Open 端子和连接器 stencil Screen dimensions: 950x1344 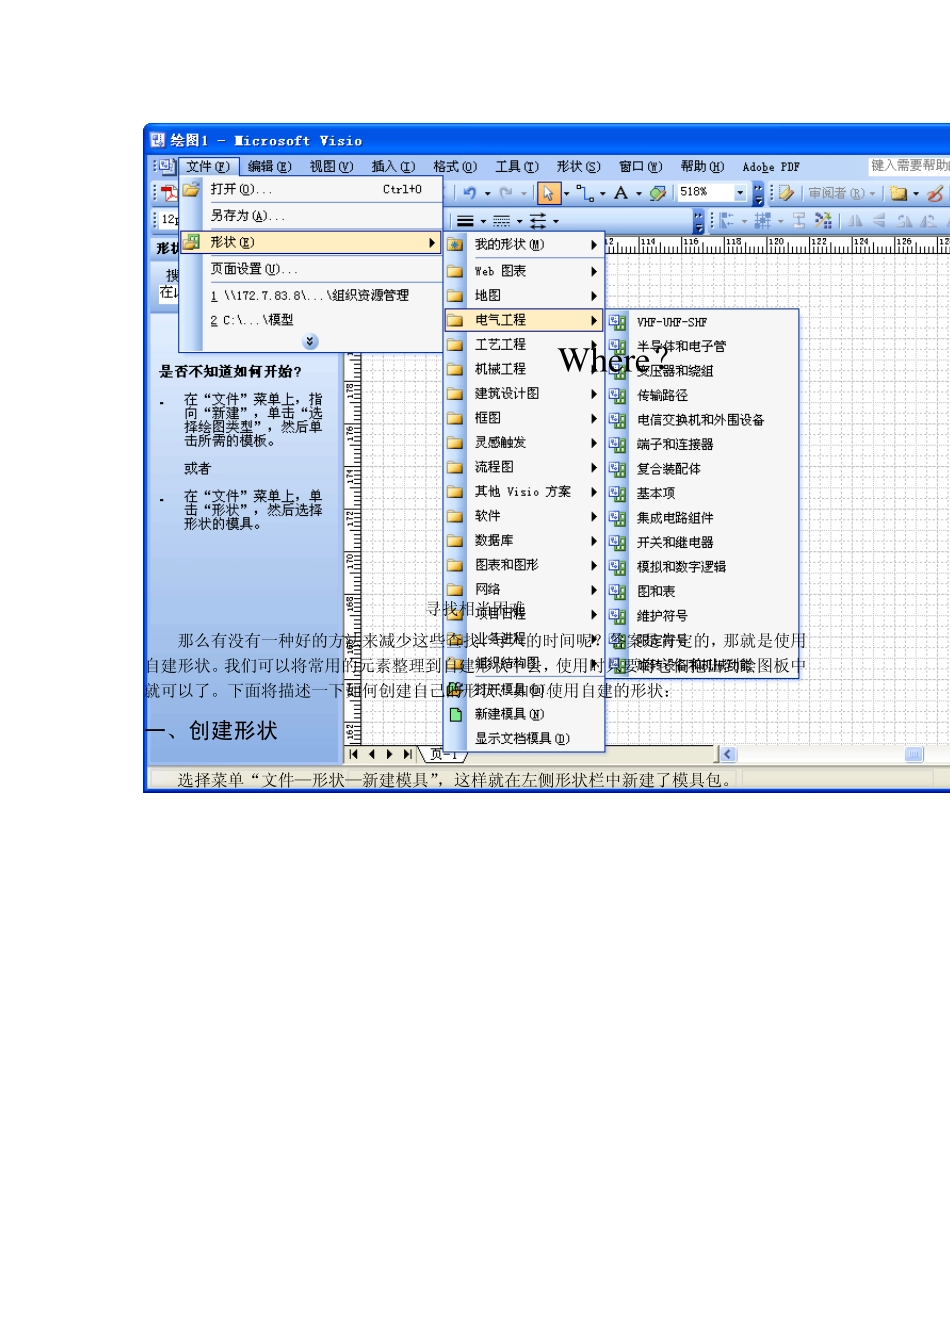[703, 444]
